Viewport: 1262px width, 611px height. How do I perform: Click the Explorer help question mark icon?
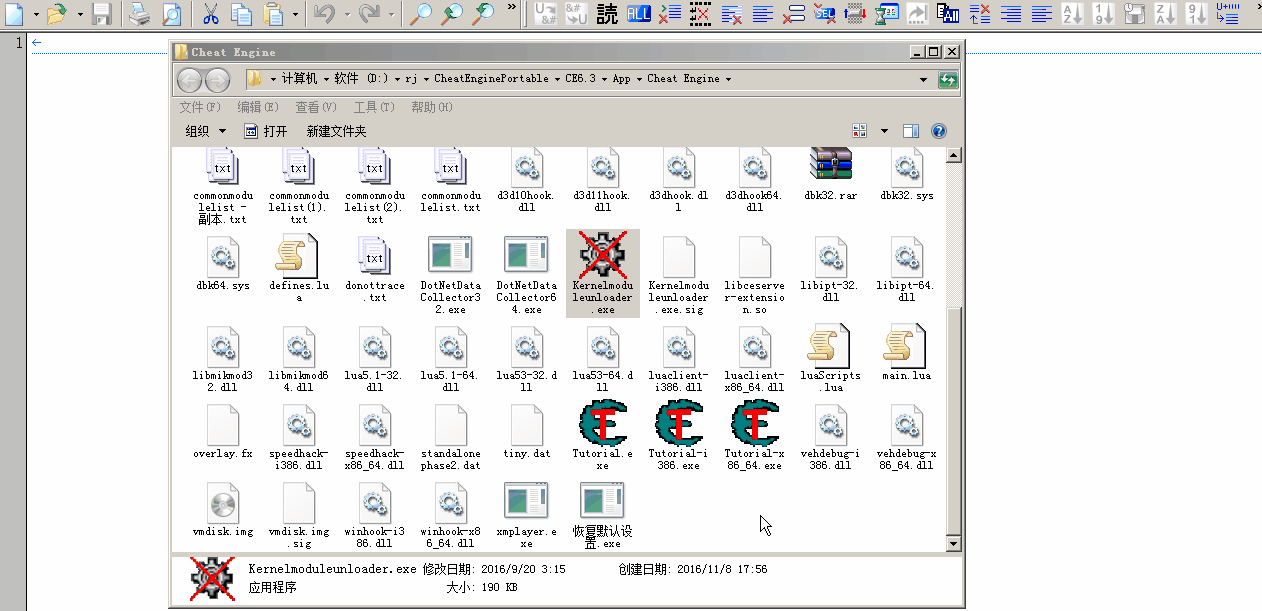point(938,131)
